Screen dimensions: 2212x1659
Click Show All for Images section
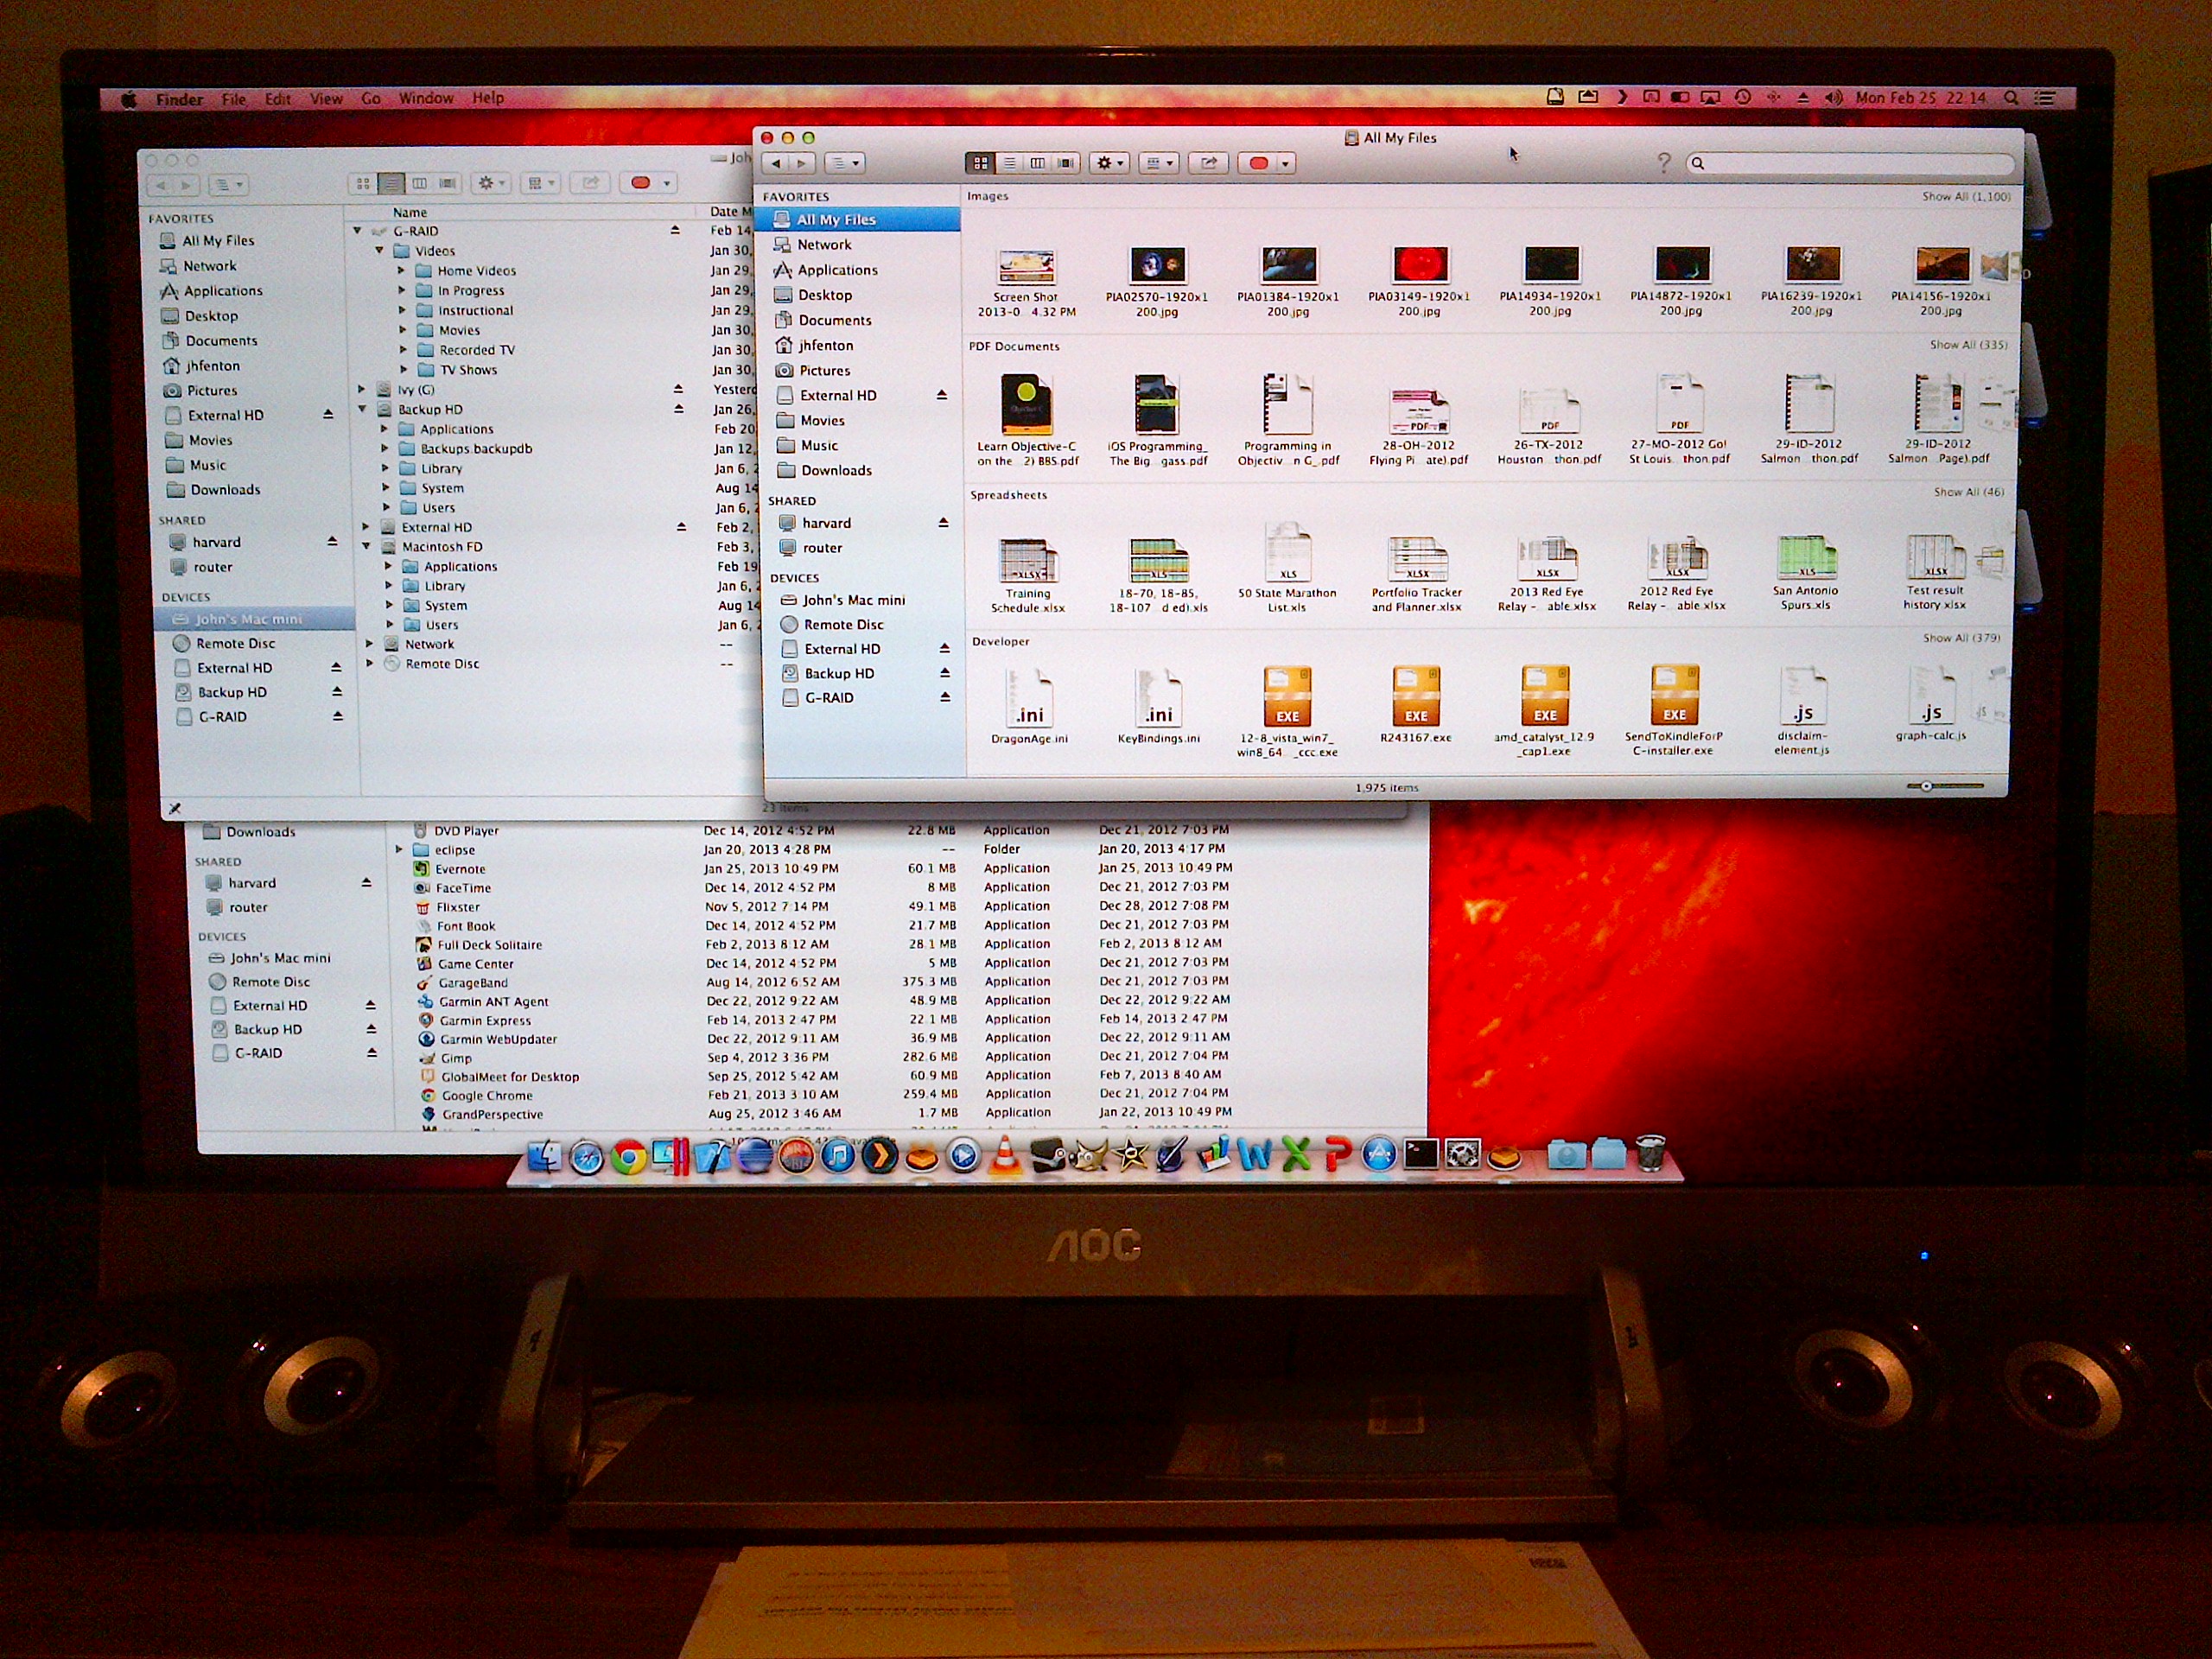1965,197
